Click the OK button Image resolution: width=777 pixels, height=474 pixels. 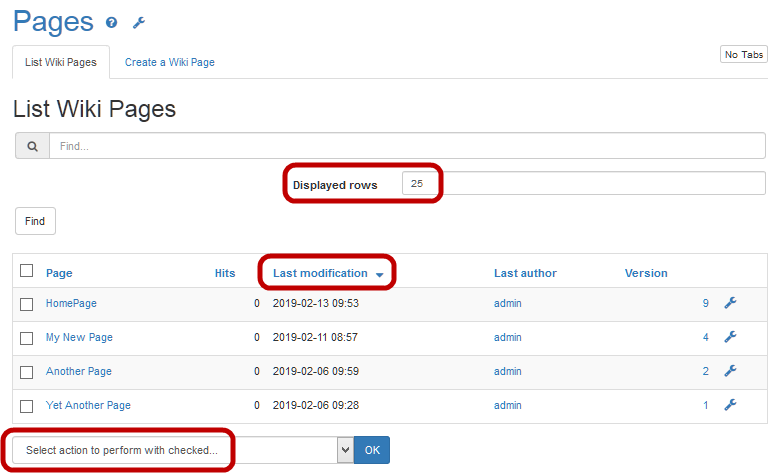click(372, 450)
